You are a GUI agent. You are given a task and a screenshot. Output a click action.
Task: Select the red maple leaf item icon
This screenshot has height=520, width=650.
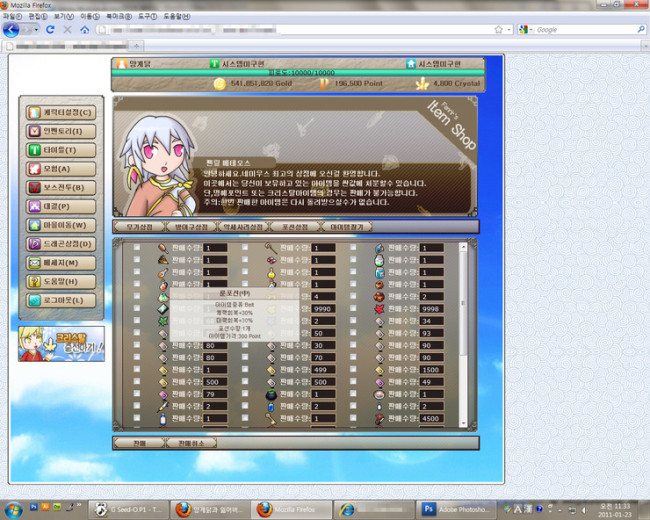click(x=379, y=309)
